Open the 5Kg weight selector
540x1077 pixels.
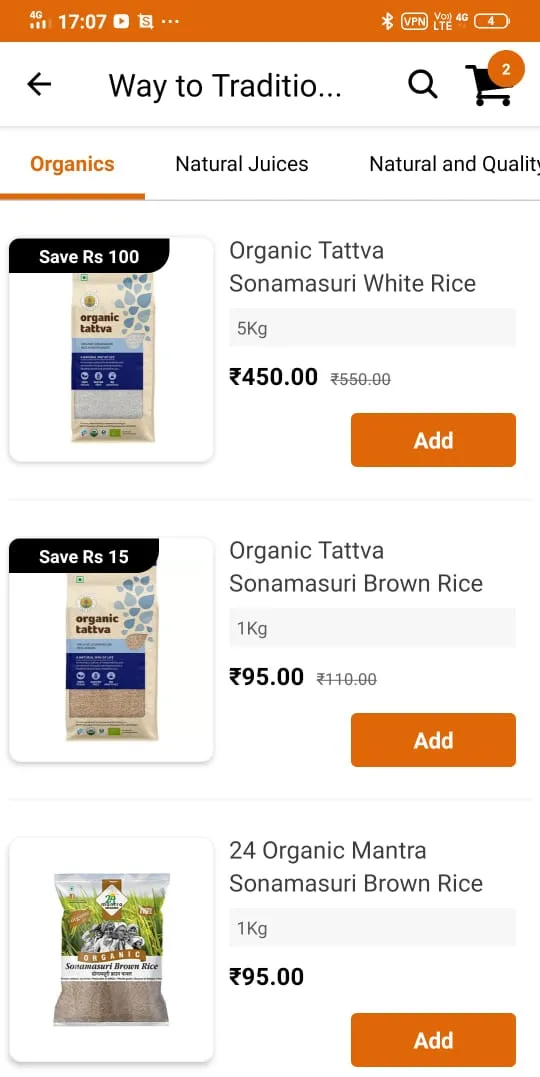tap(372, 328)
